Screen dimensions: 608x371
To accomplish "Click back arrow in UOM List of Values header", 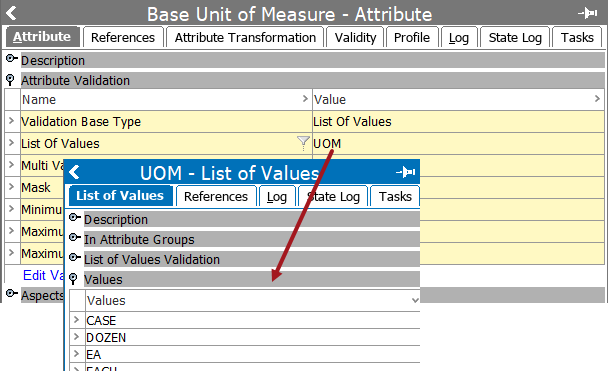I will pyautogui.click(x=74, y=172).
